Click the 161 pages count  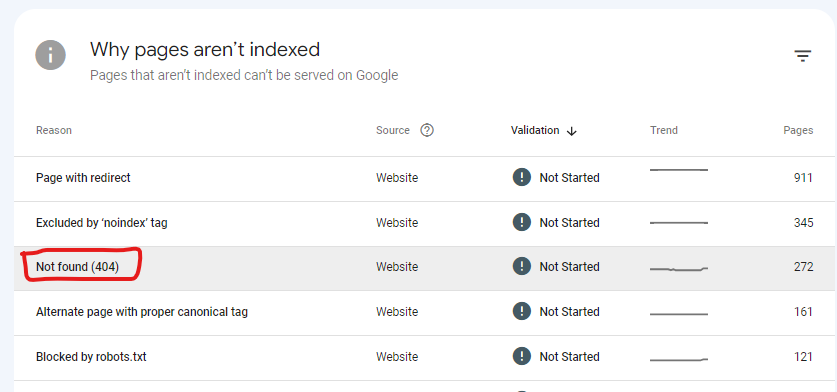[803, 312]
